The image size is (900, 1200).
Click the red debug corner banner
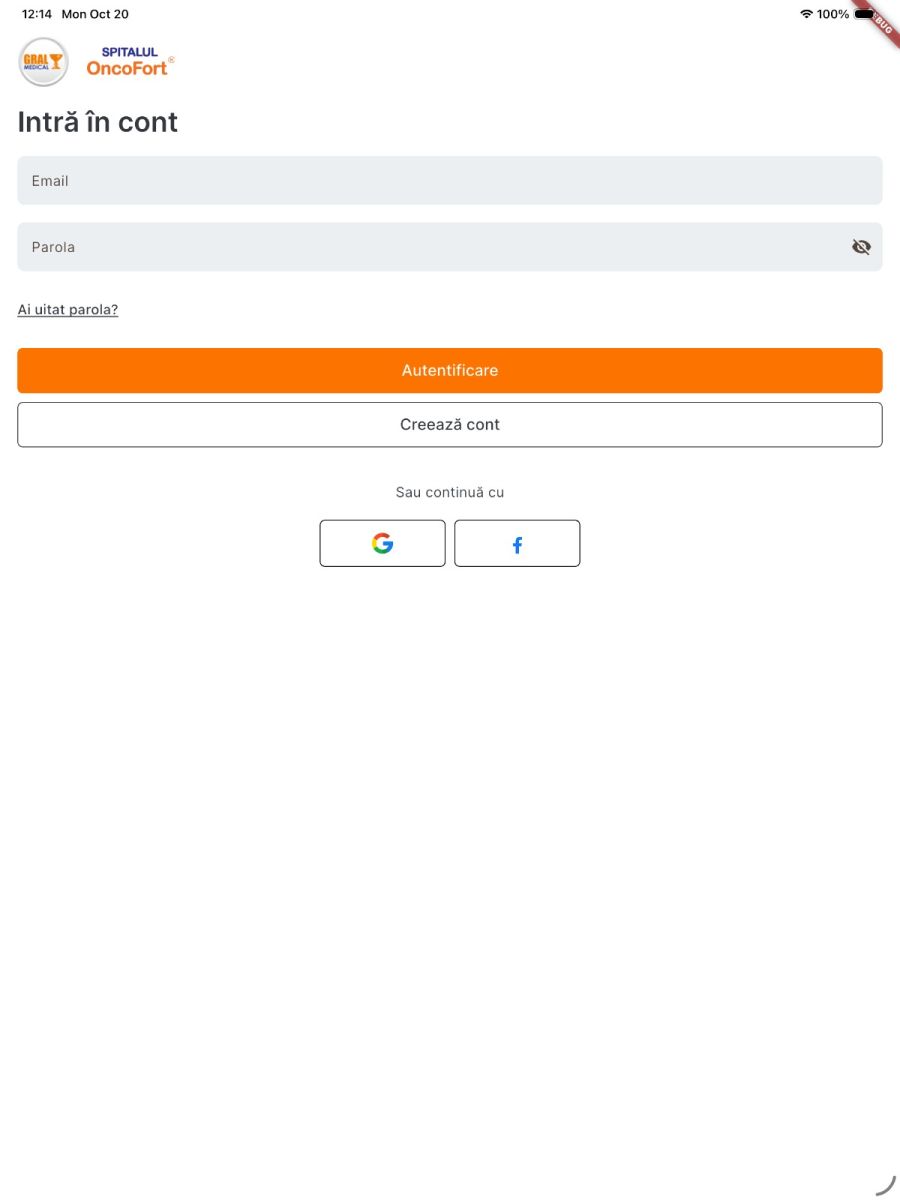coord(881,20)
